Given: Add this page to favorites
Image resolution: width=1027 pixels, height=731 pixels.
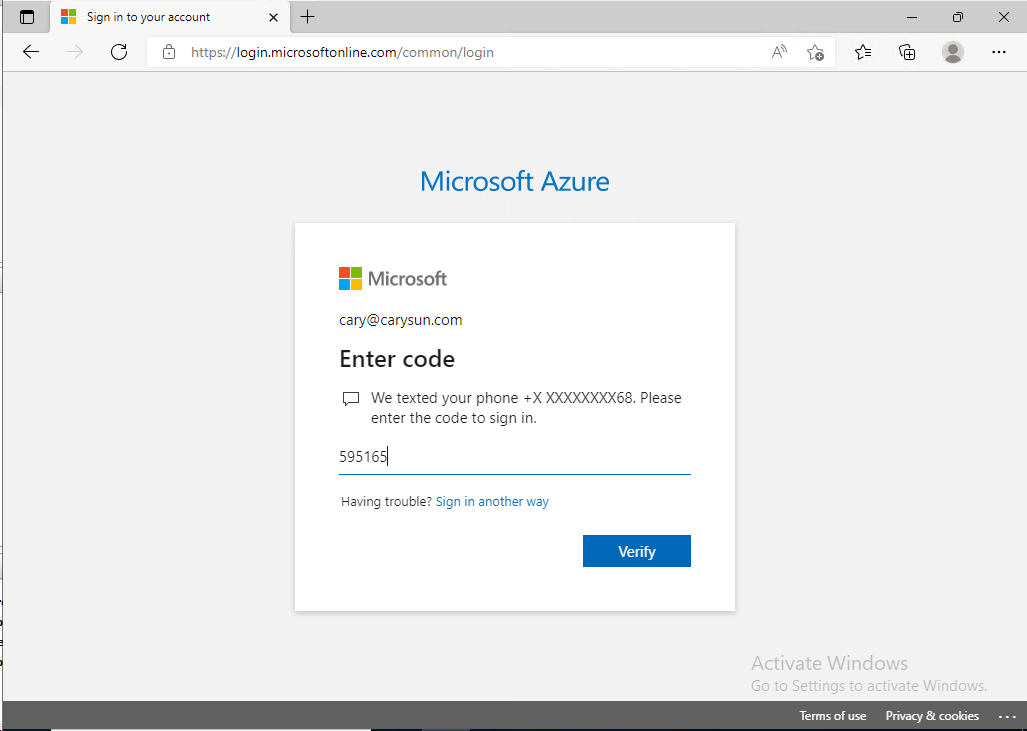Looking at the screenshot, I should pyautogui.click(x=815, y=52).
